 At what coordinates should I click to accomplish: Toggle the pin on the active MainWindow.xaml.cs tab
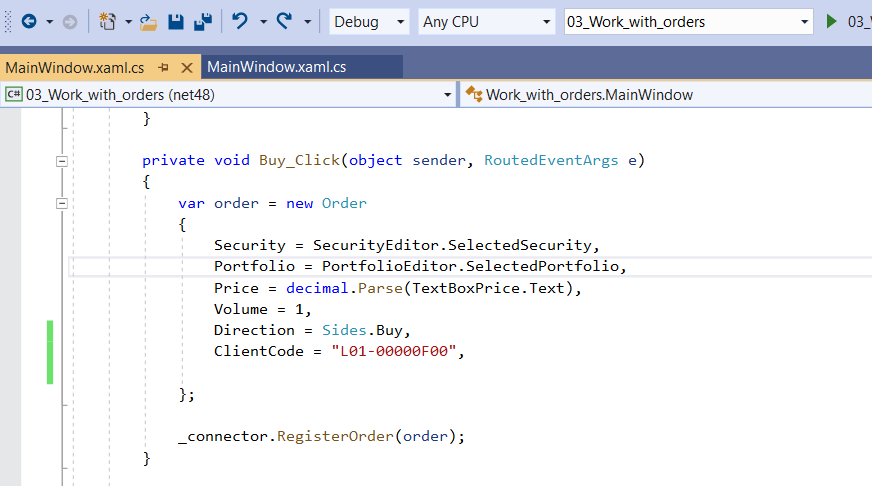163,68
